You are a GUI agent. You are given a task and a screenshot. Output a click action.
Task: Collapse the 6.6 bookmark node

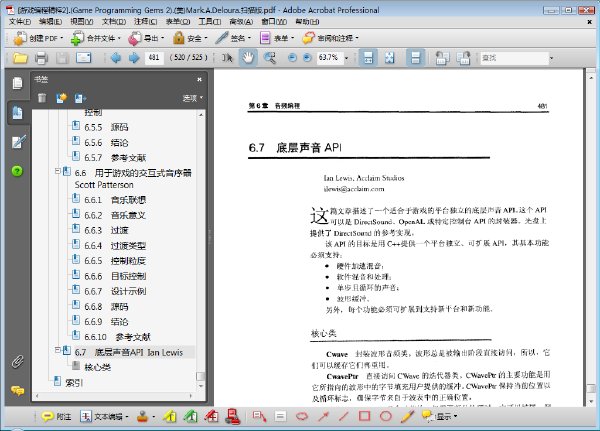tap(57, 171)
